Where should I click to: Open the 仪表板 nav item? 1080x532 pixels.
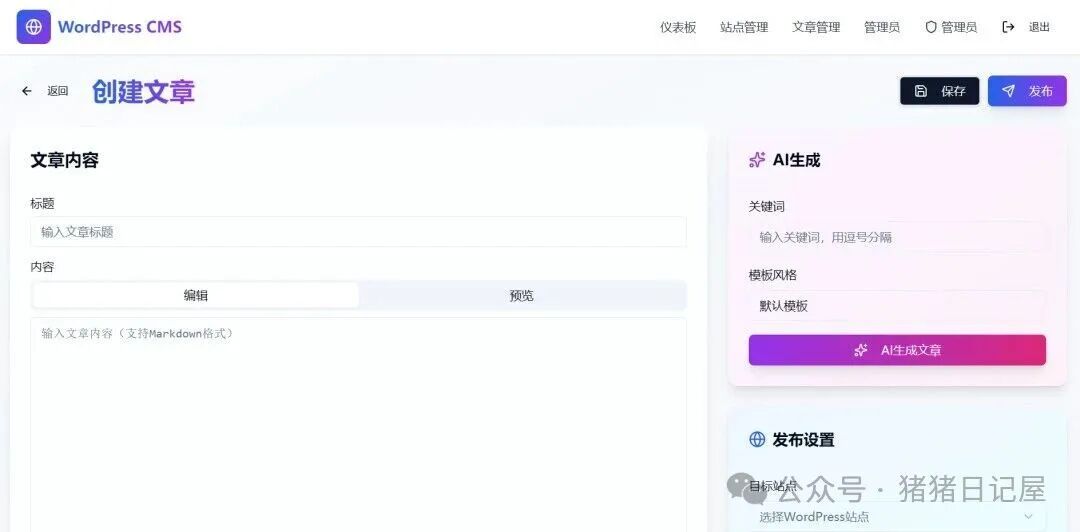(678, 28)
